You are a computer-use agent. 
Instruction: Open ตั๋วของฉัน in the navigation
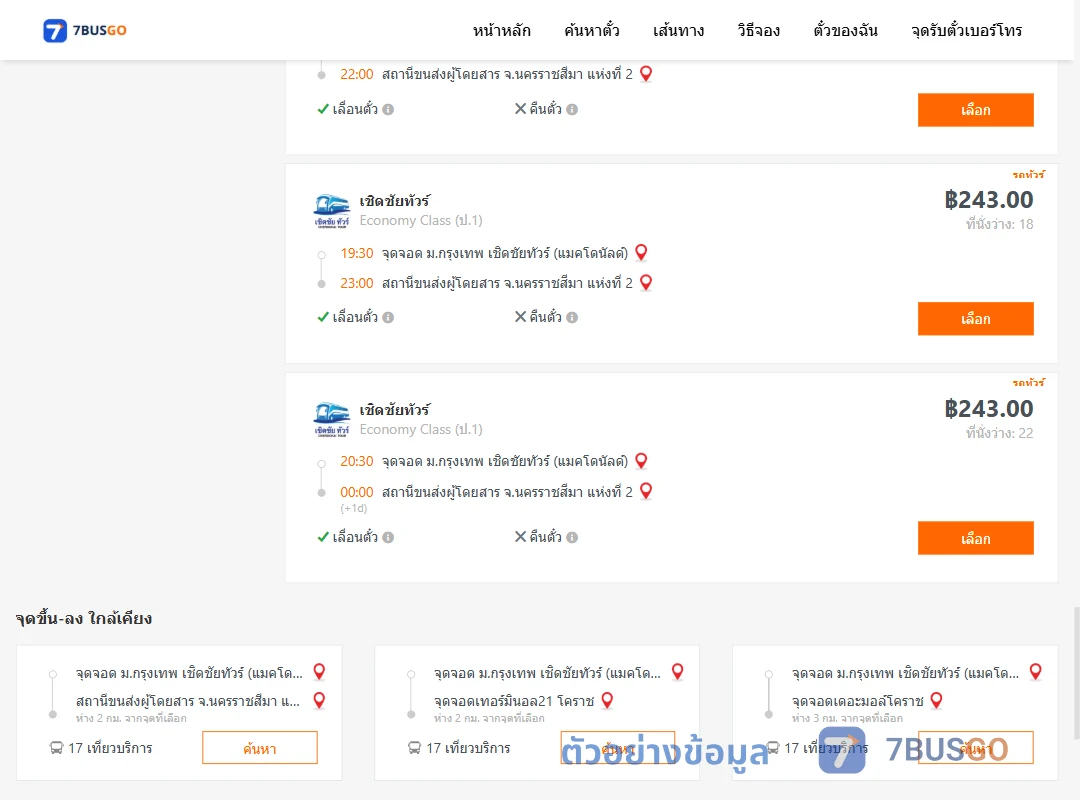[x=845, y=30]
